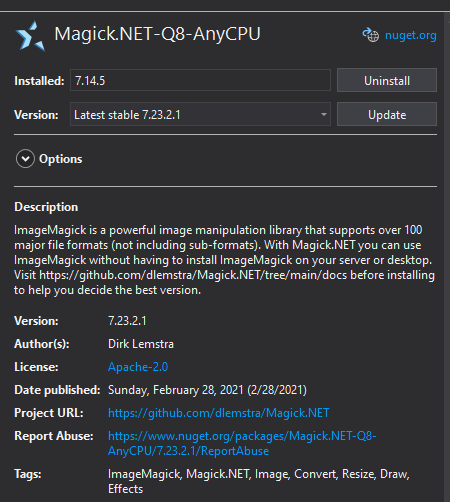The width and height of the screenshot is (450, 502).
Task: Click the ImageMagick description paragraph
Action: point(224,260)
